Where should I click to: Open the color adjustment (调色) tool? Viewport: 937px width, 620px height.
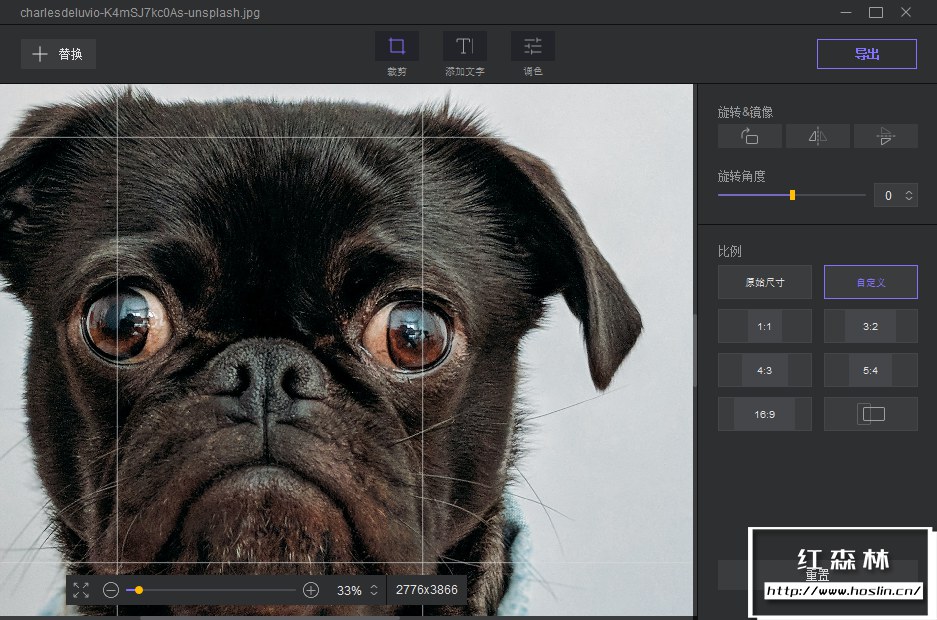[x=532, y=47]
